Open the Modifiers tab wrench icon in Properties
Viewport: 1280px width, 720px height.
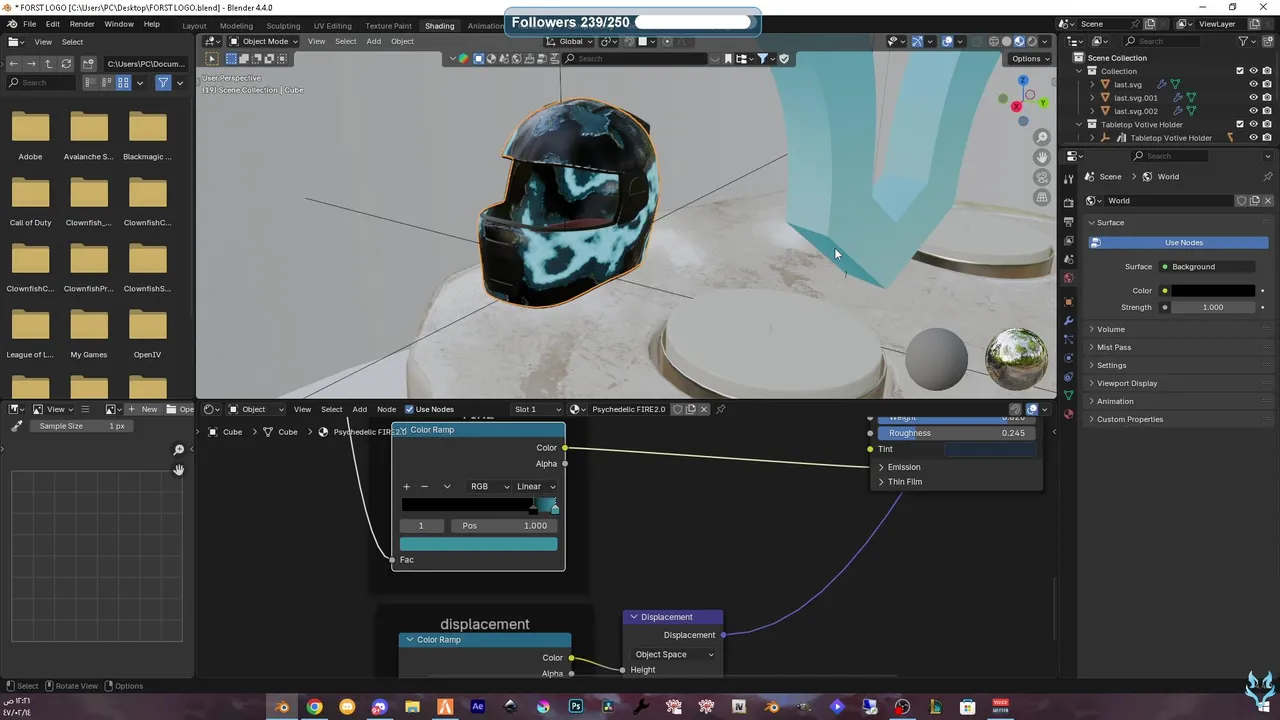pyautogui.click(x=1069, y=320)
